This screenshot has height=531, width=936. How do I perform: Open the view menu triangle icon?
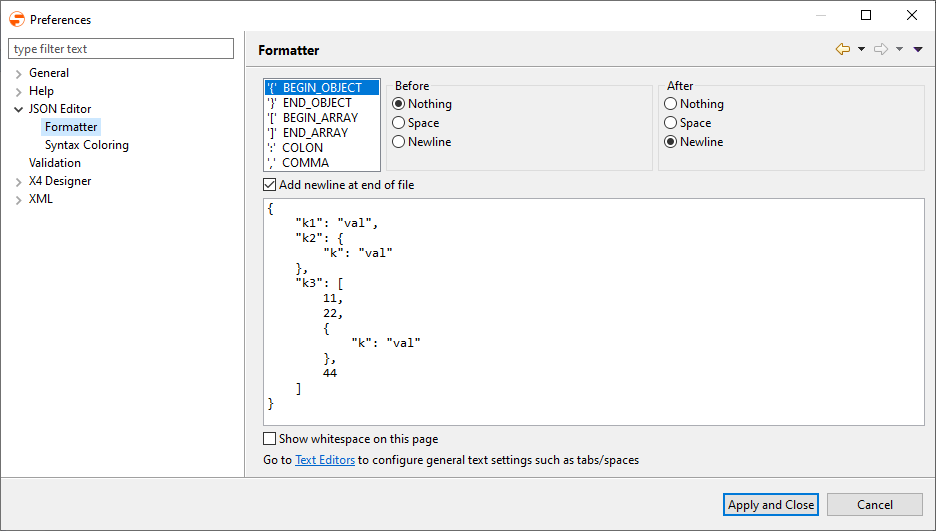point(918,49)
